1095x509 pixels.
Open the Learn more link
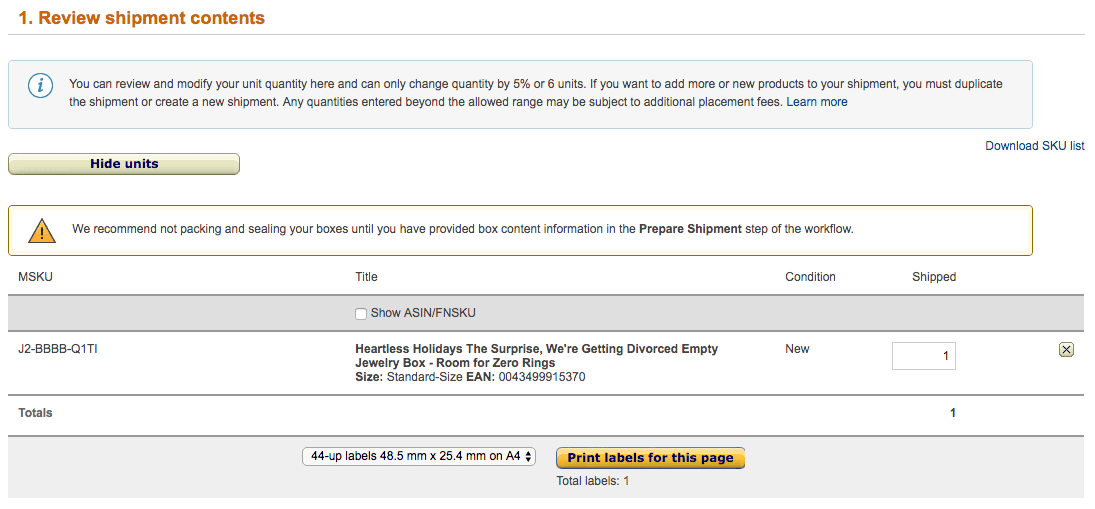(x=816, y=102)
